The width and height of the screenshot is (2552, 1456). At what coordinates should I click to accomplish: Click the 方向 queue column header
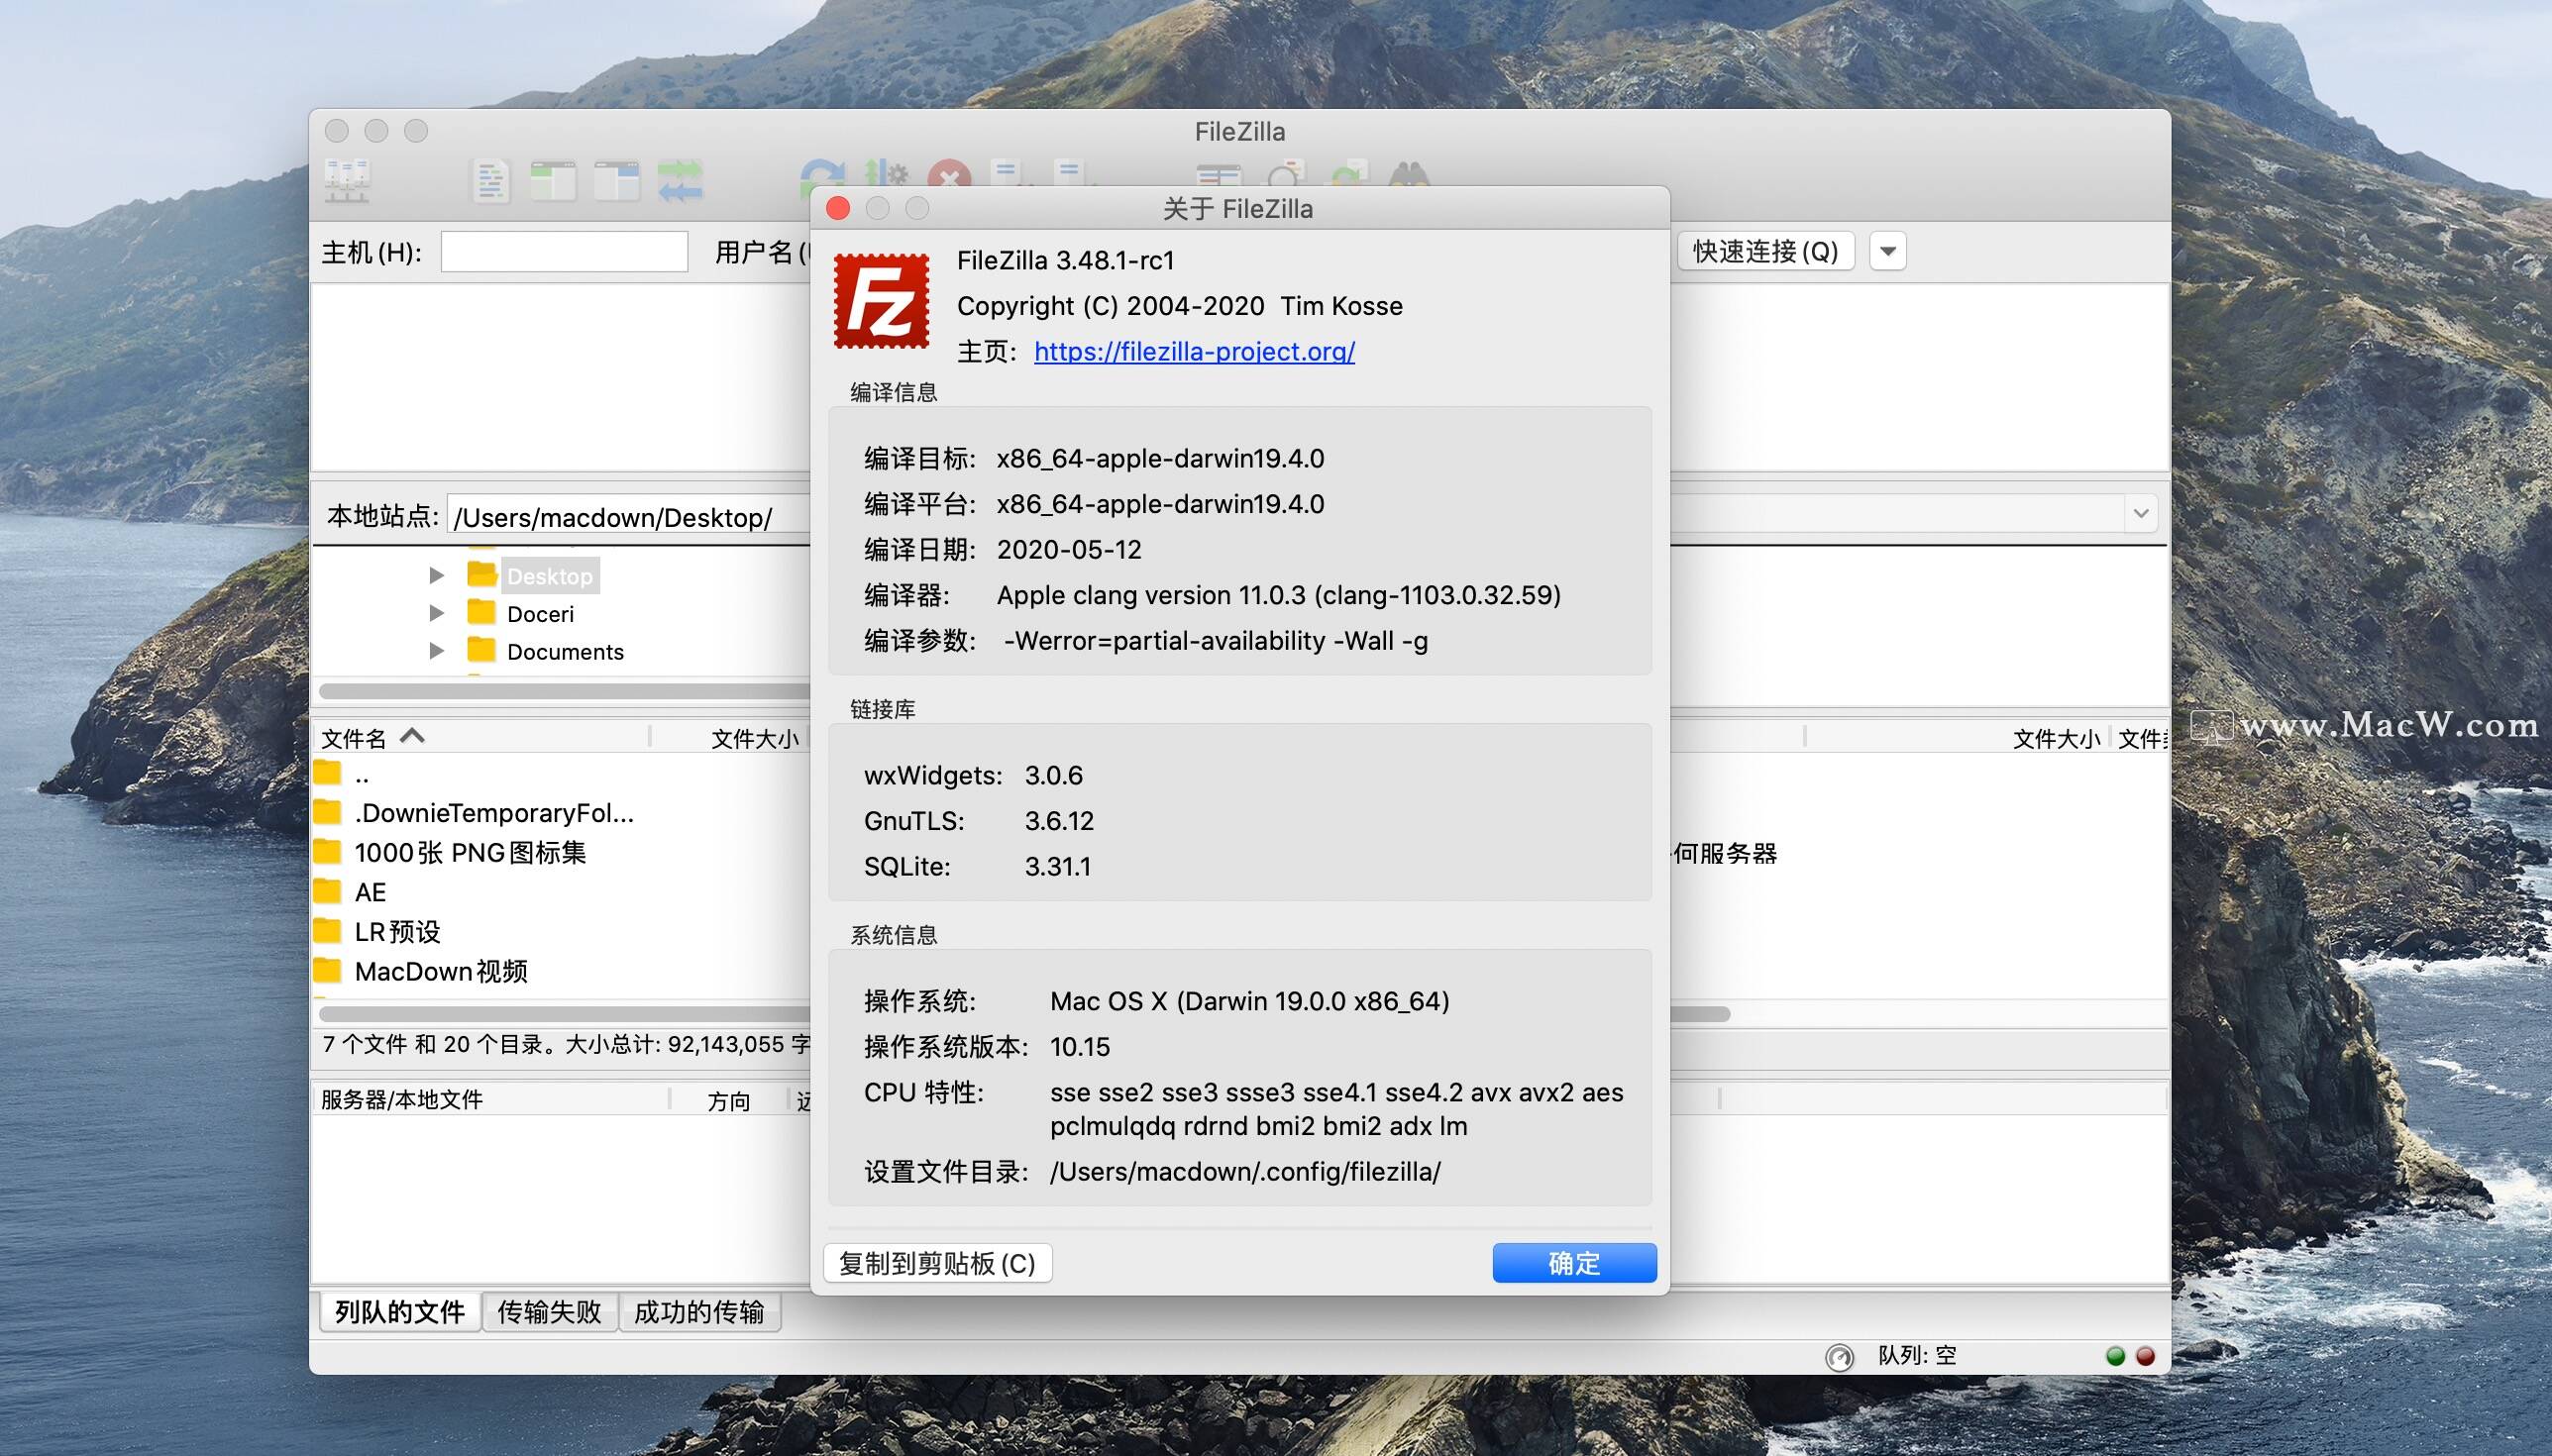(x=729, y=1100)
